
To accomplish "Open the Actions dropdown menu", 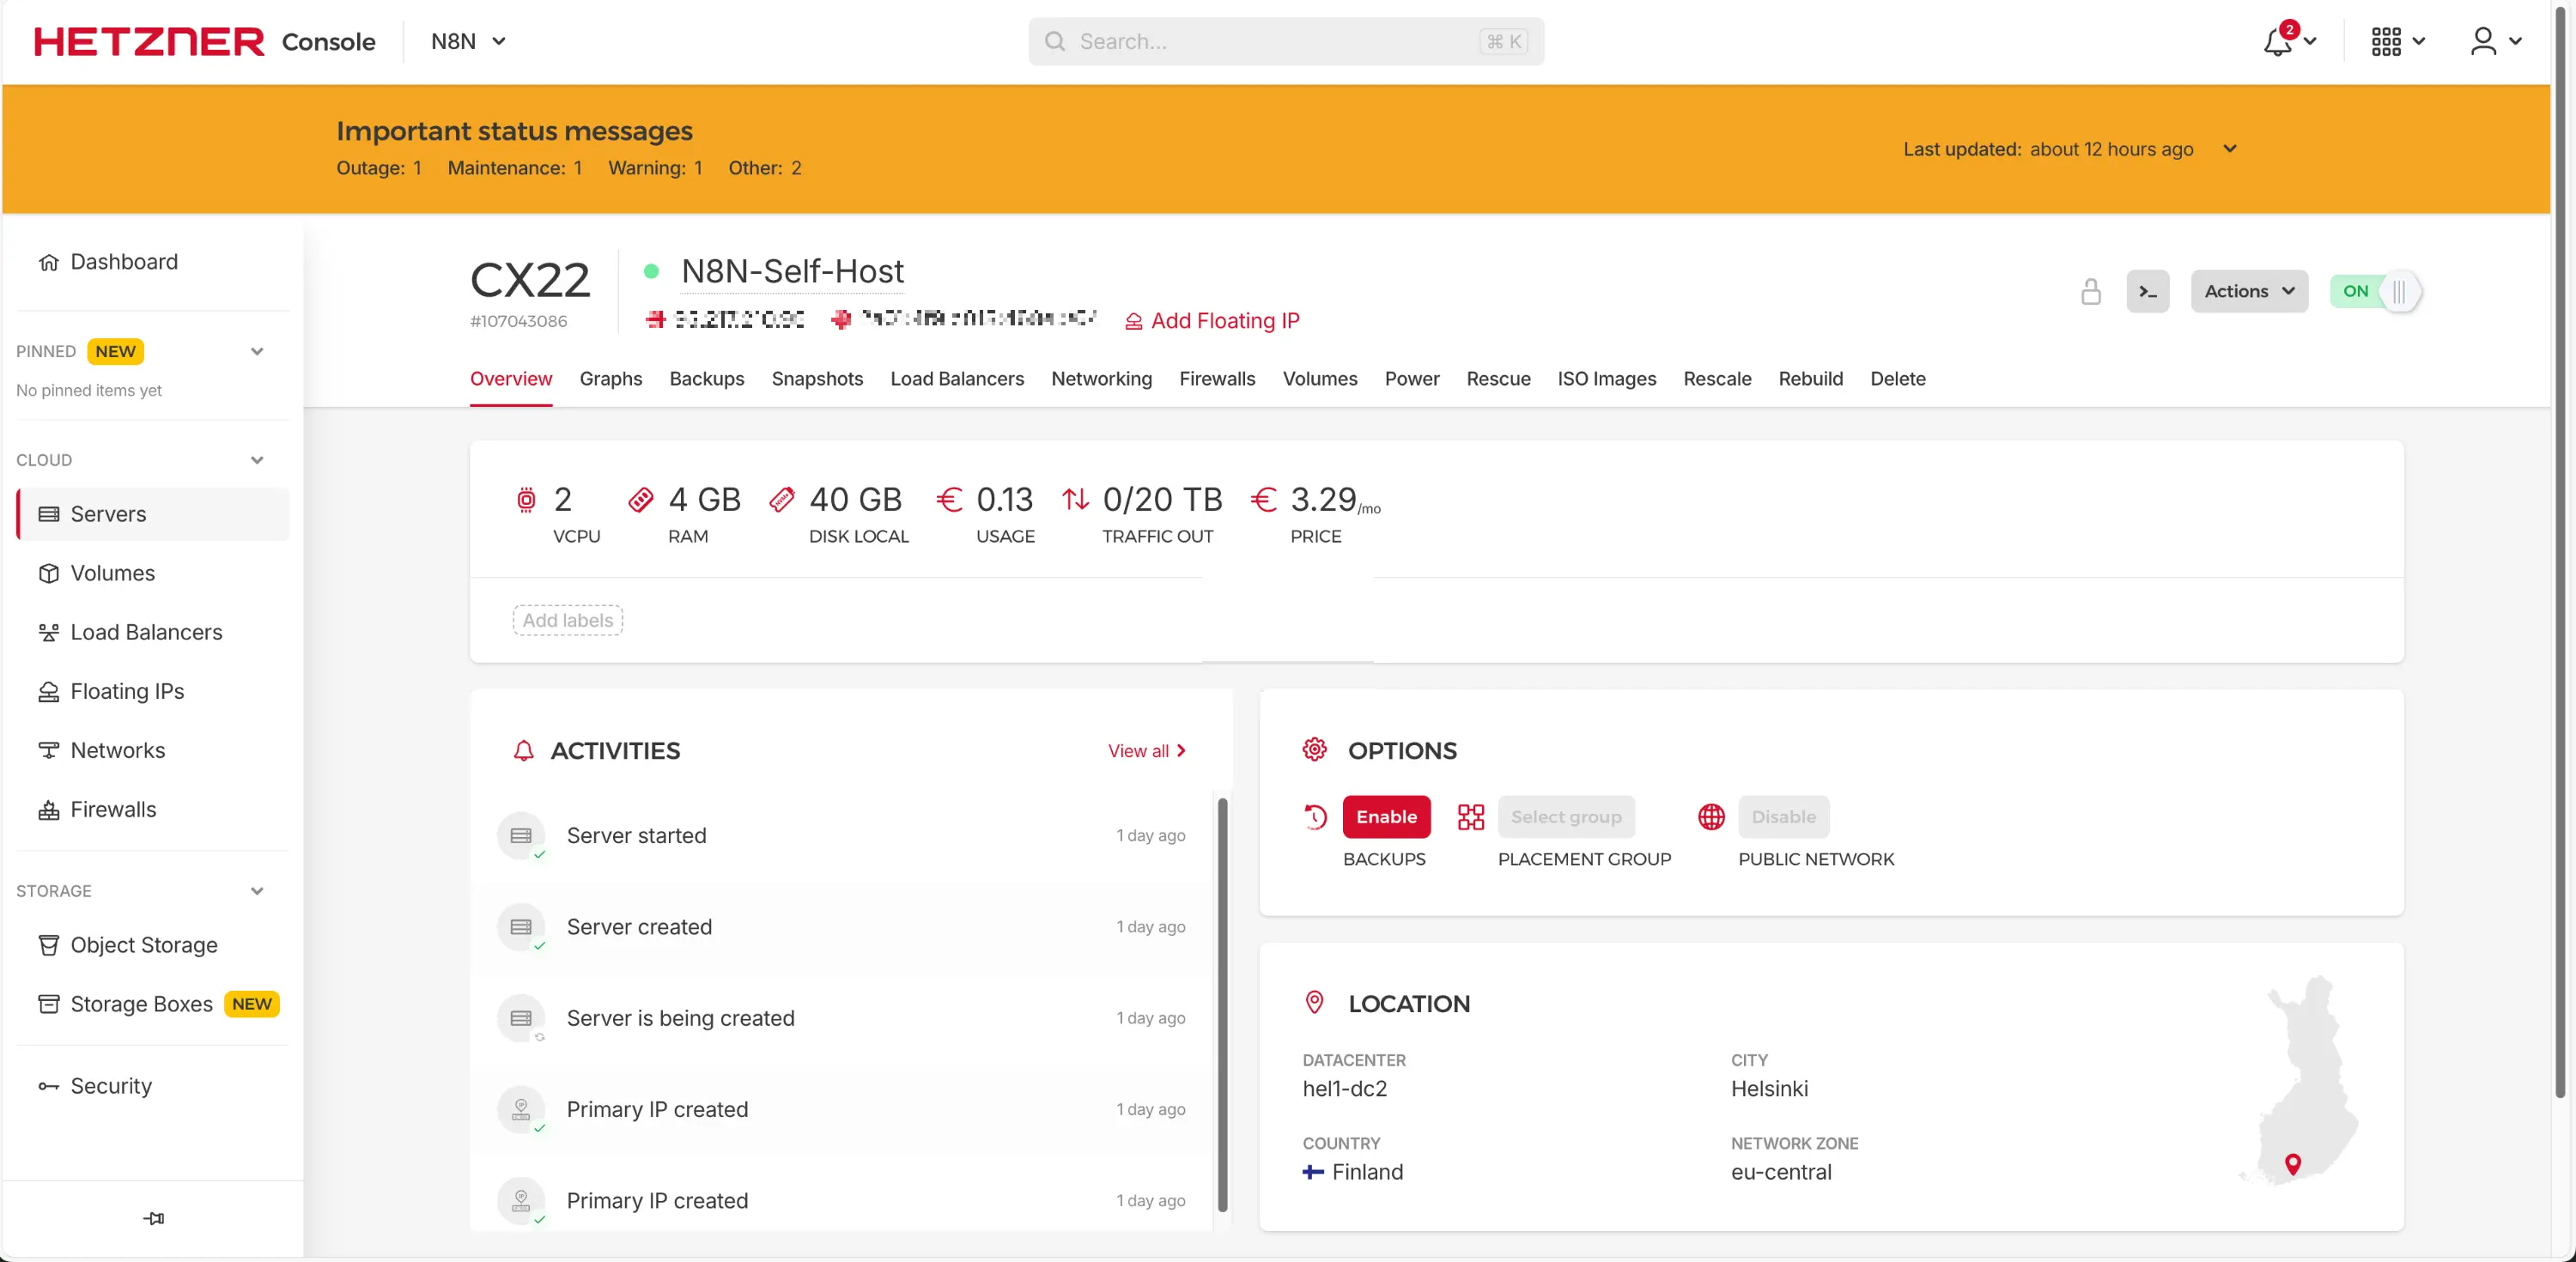I will tap(2248, 291).
